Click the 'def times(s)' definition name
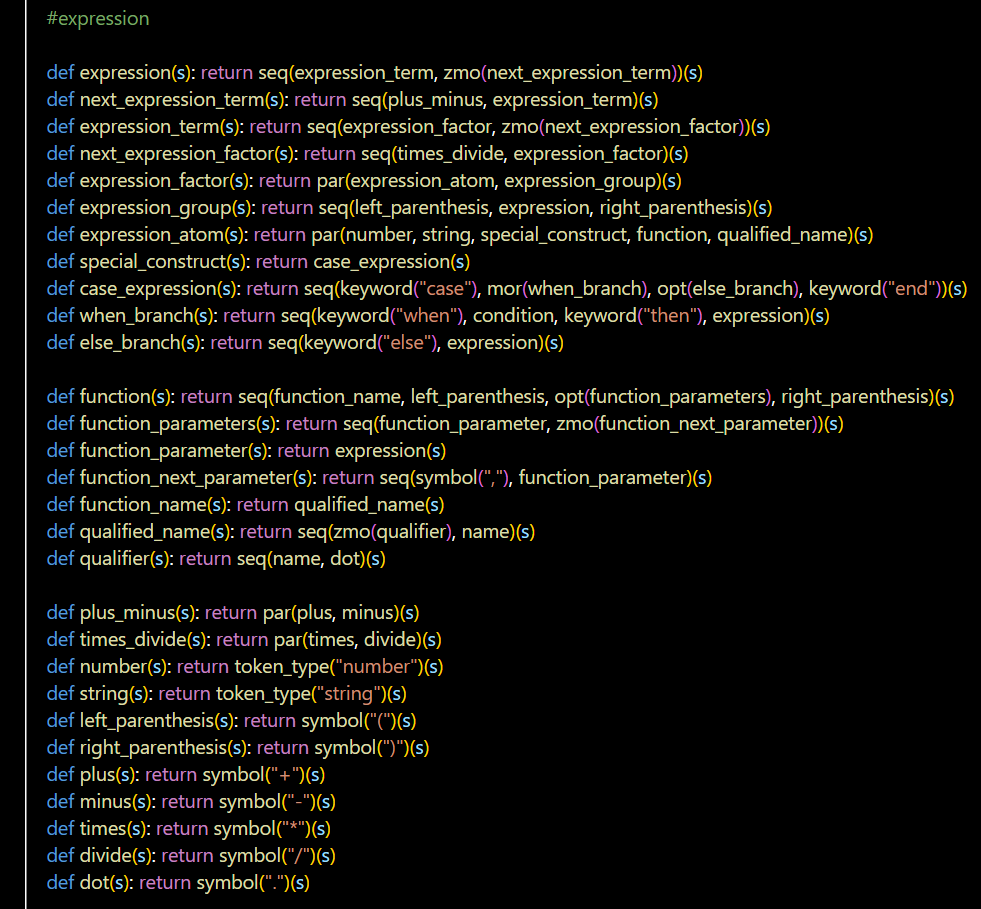This screenshot has height=909, width=981. (x=103, y=827)
